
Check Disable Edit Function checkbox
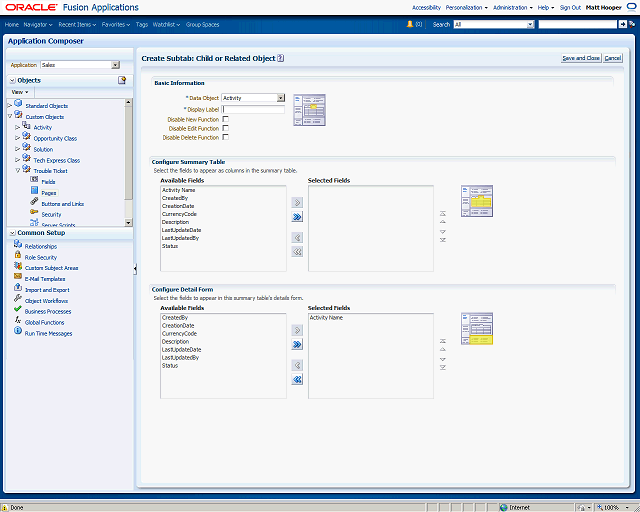coord(225,128)
